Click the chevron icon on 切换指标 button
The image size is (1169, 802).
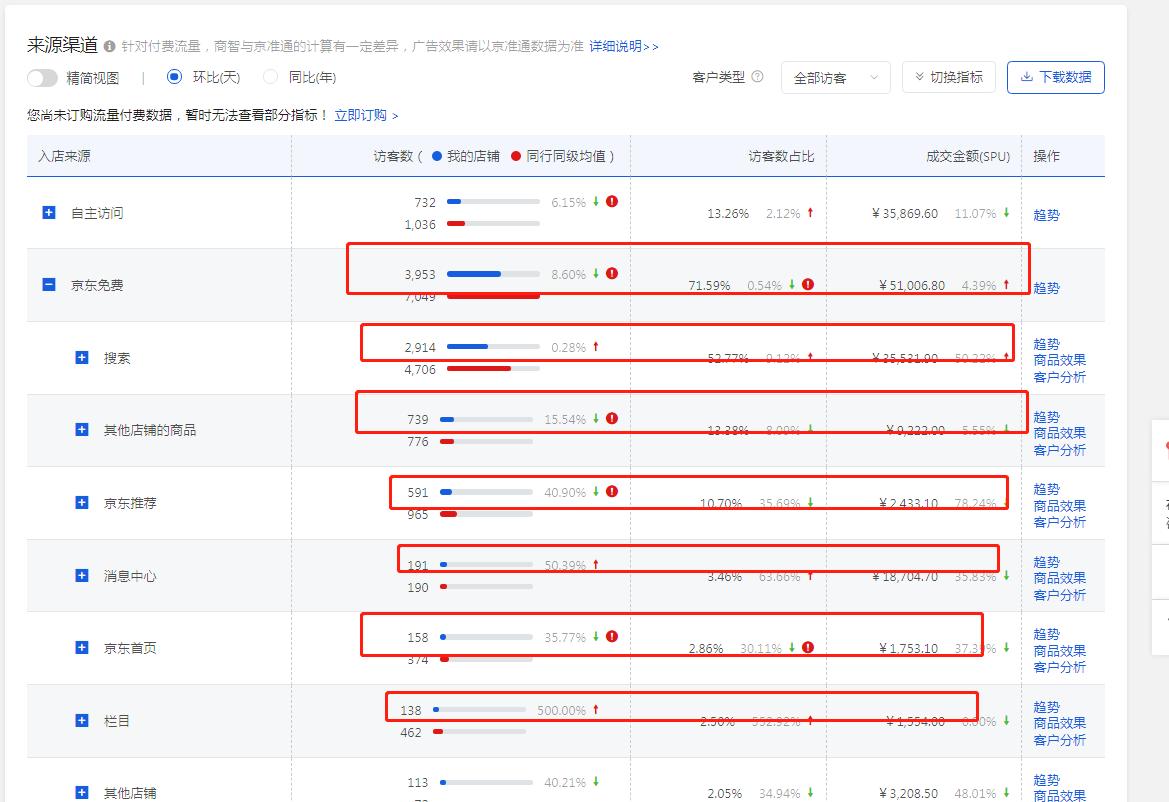[x=918, y=77]
